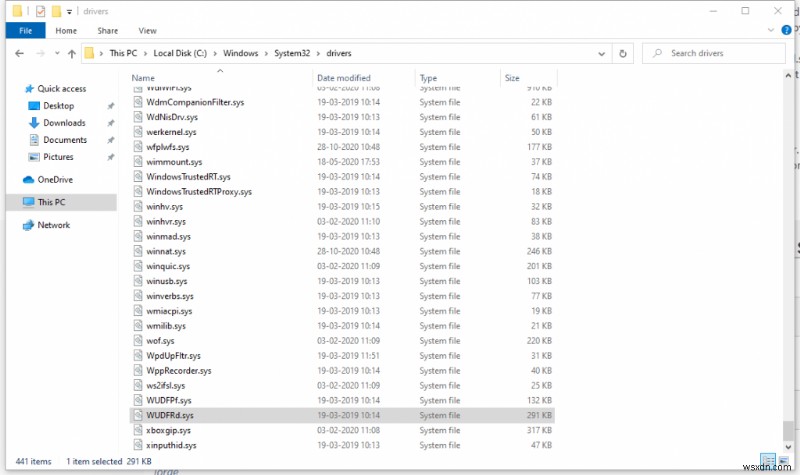Viewport: 800px width, 475px height.
Task: Expand chevron after System32 in breadcrumb
Action: (x=318, y=53)
